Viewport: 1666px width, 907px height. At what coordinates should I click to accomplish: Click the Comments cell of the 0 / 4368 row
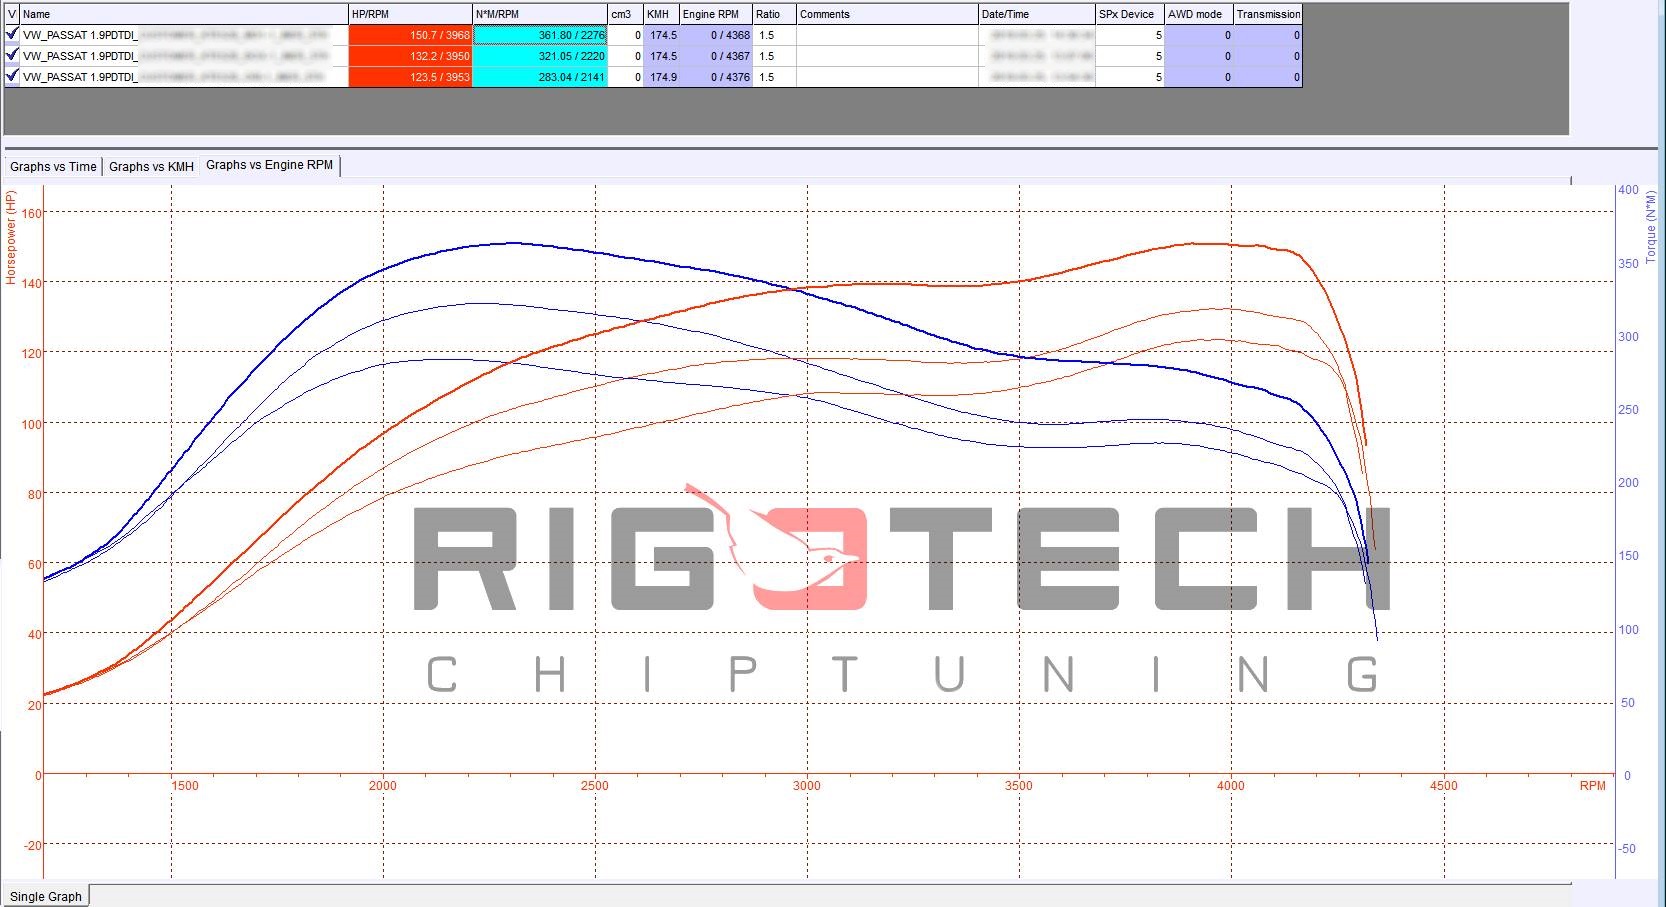(x=887, y=35)
